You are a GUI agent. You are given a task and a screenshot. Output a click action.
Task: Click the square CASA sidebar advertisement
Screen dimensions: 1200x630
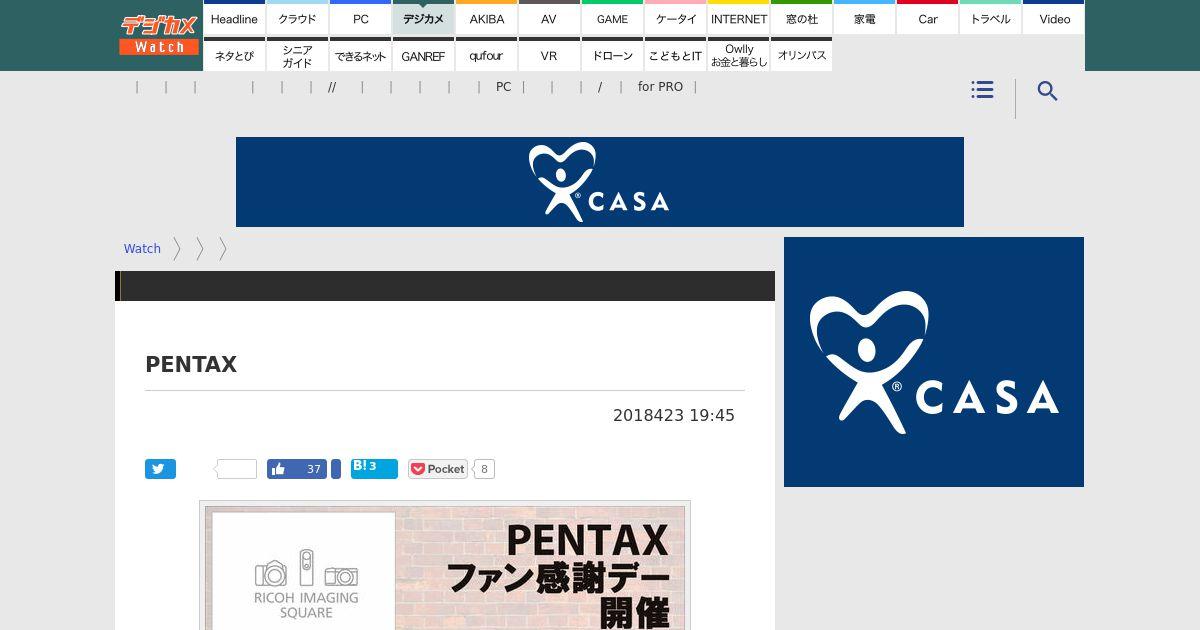934,362
